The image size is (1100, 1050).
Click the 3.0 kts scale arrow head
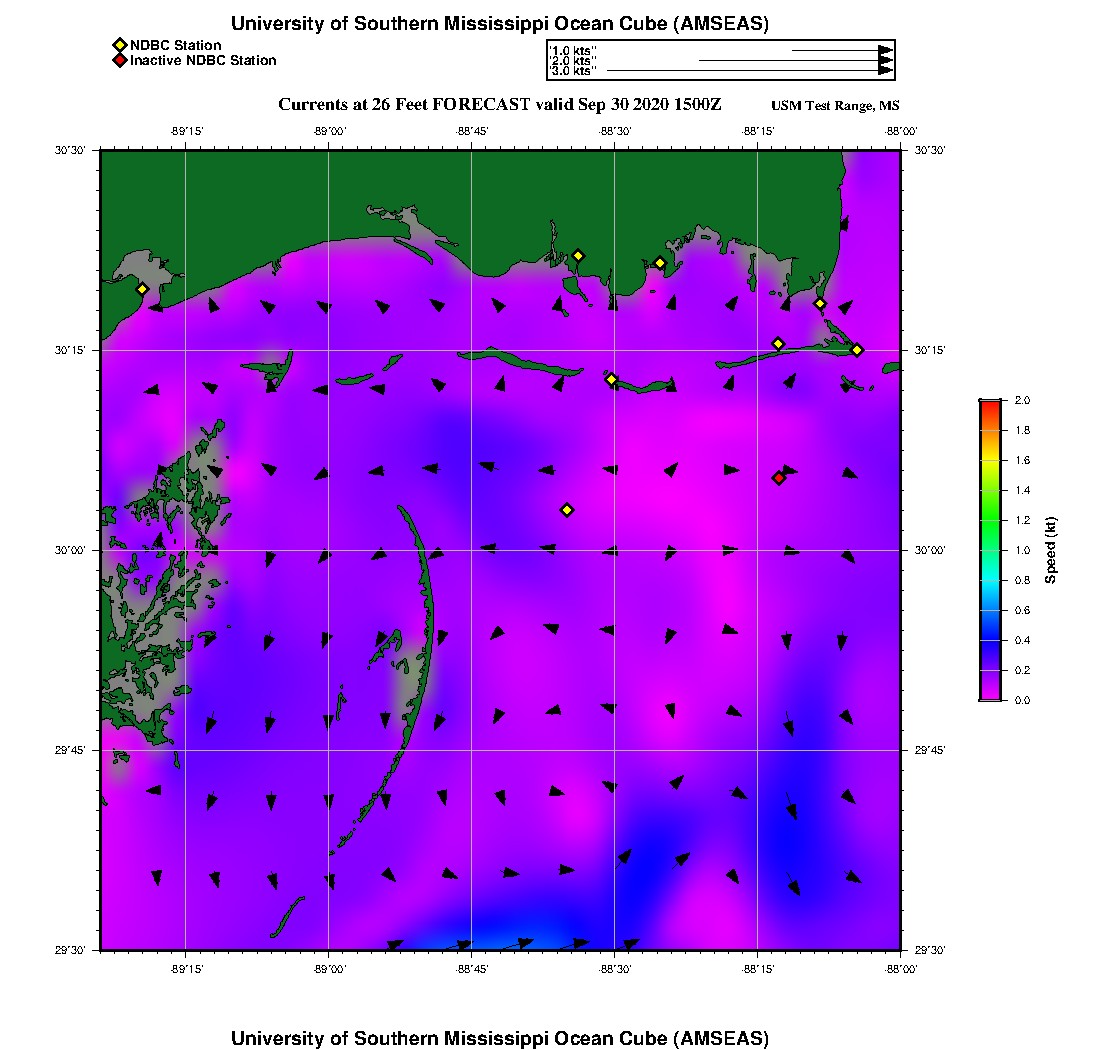(885, 71)
